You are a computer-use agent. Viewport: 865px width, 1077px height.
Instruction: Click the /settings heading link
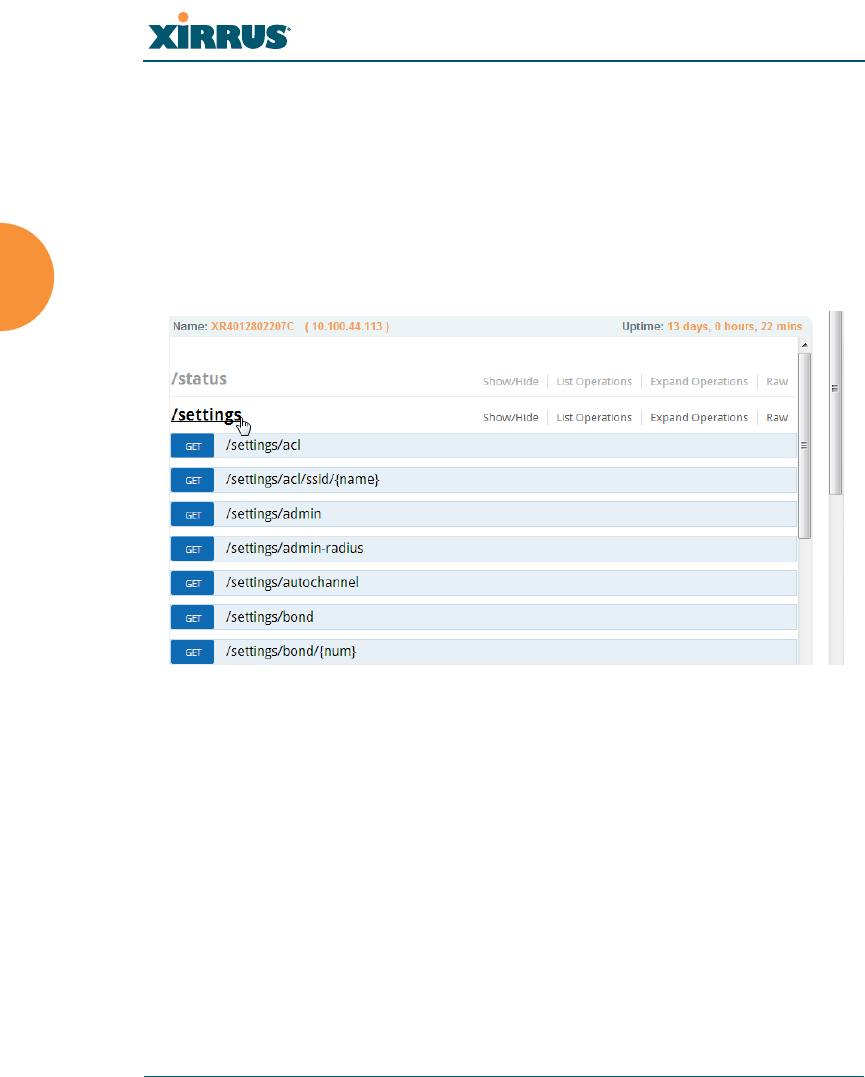[x=206, y=415]
